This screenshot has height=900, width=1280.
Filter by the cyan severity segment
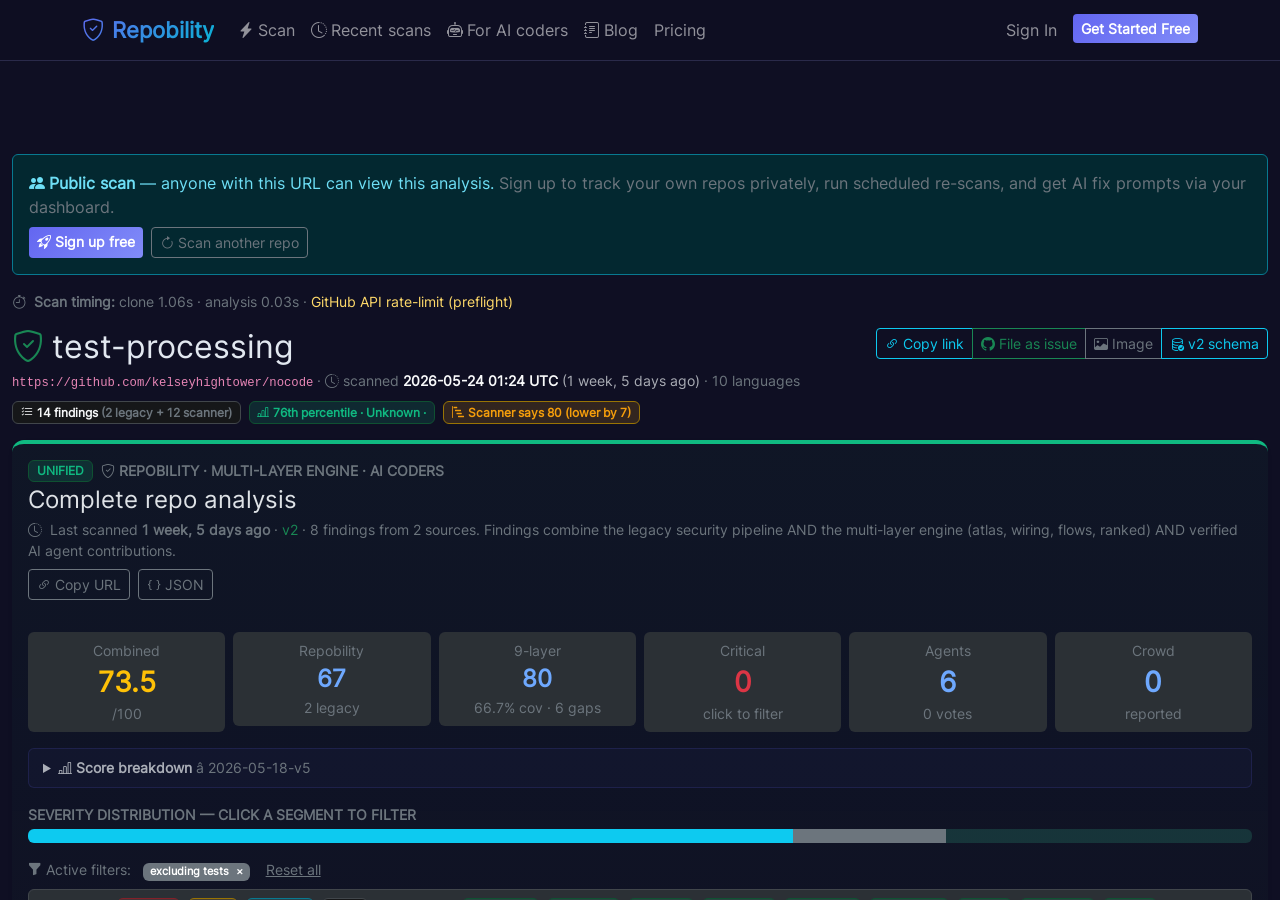click(x=410, y=836)
